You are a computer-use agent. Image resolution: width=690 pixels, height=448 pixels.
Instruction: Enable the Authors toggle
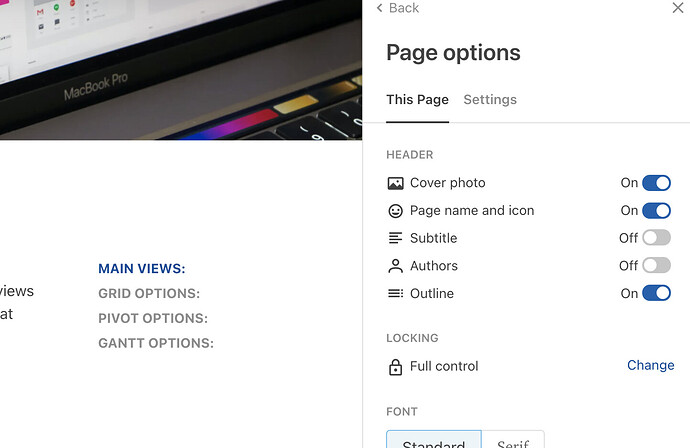click(x=656, y=266)
